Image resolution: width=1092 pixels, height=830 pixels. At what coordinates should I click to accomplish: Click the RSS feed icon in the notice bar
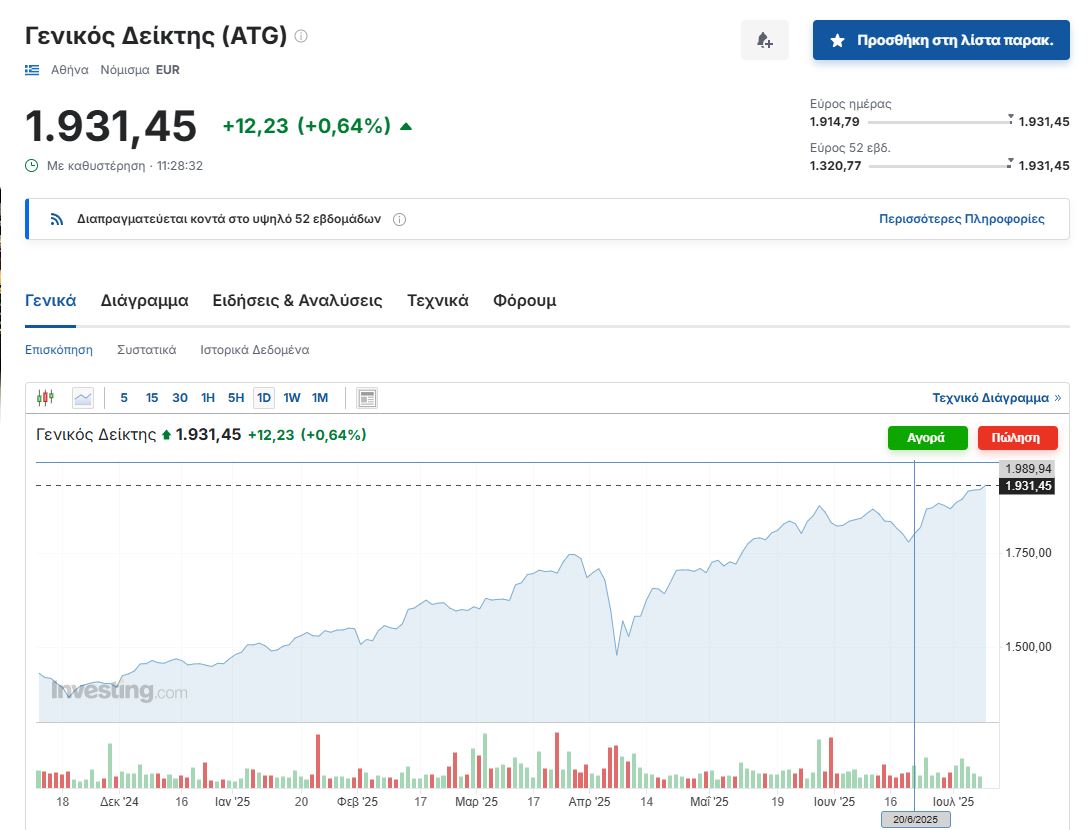(57, 219)
